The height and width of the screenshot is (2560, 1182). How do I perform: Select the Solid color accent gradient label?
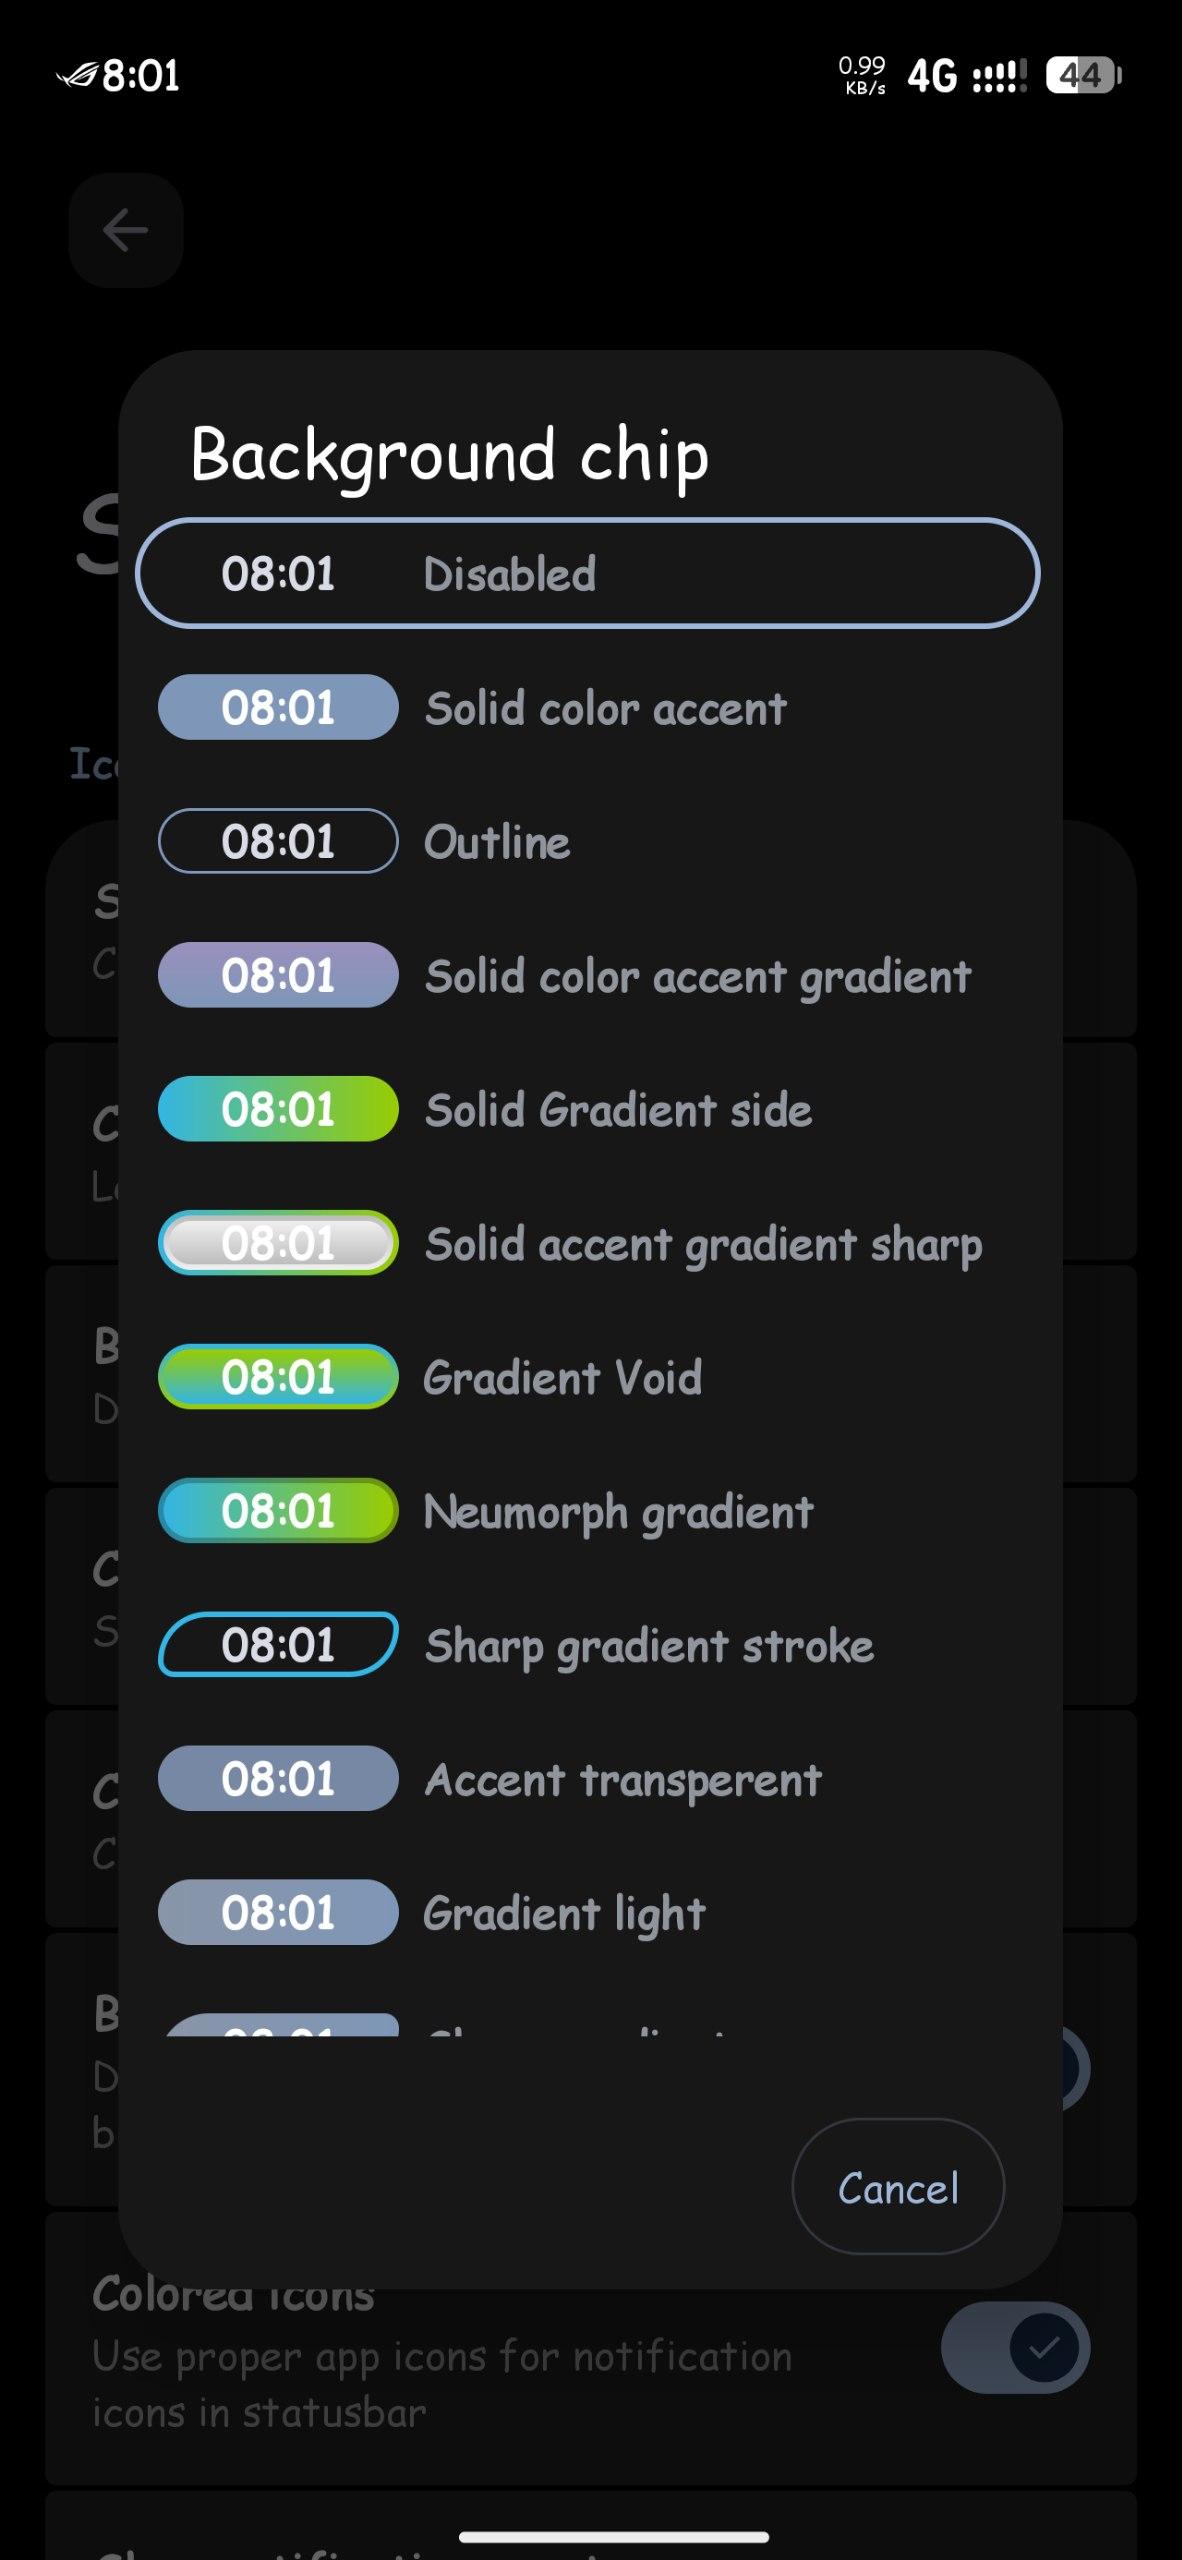(698, 976)
